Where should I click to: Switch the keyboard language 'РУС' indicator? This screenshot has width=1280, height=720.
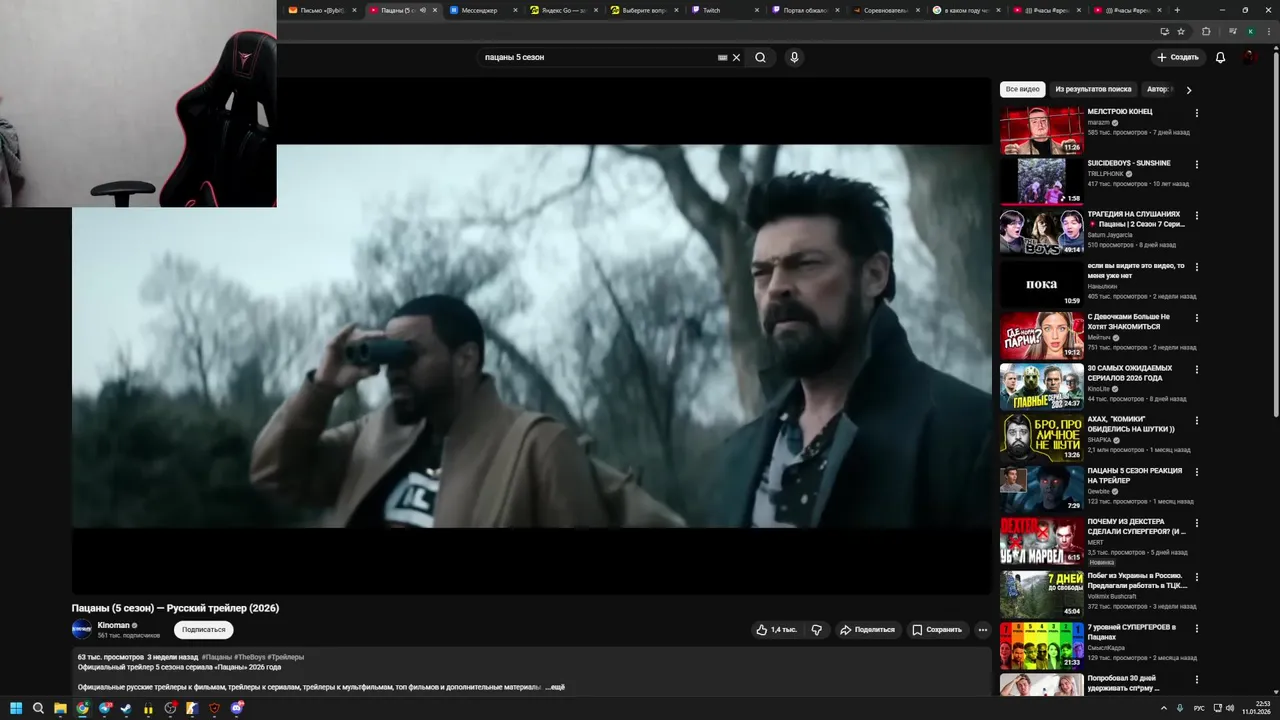[1199, 708]
